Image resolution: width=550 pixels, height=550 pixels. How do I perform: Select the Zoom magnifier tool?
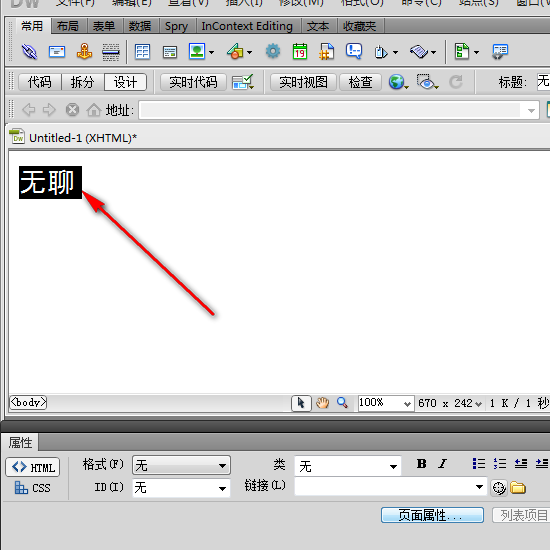342,403
